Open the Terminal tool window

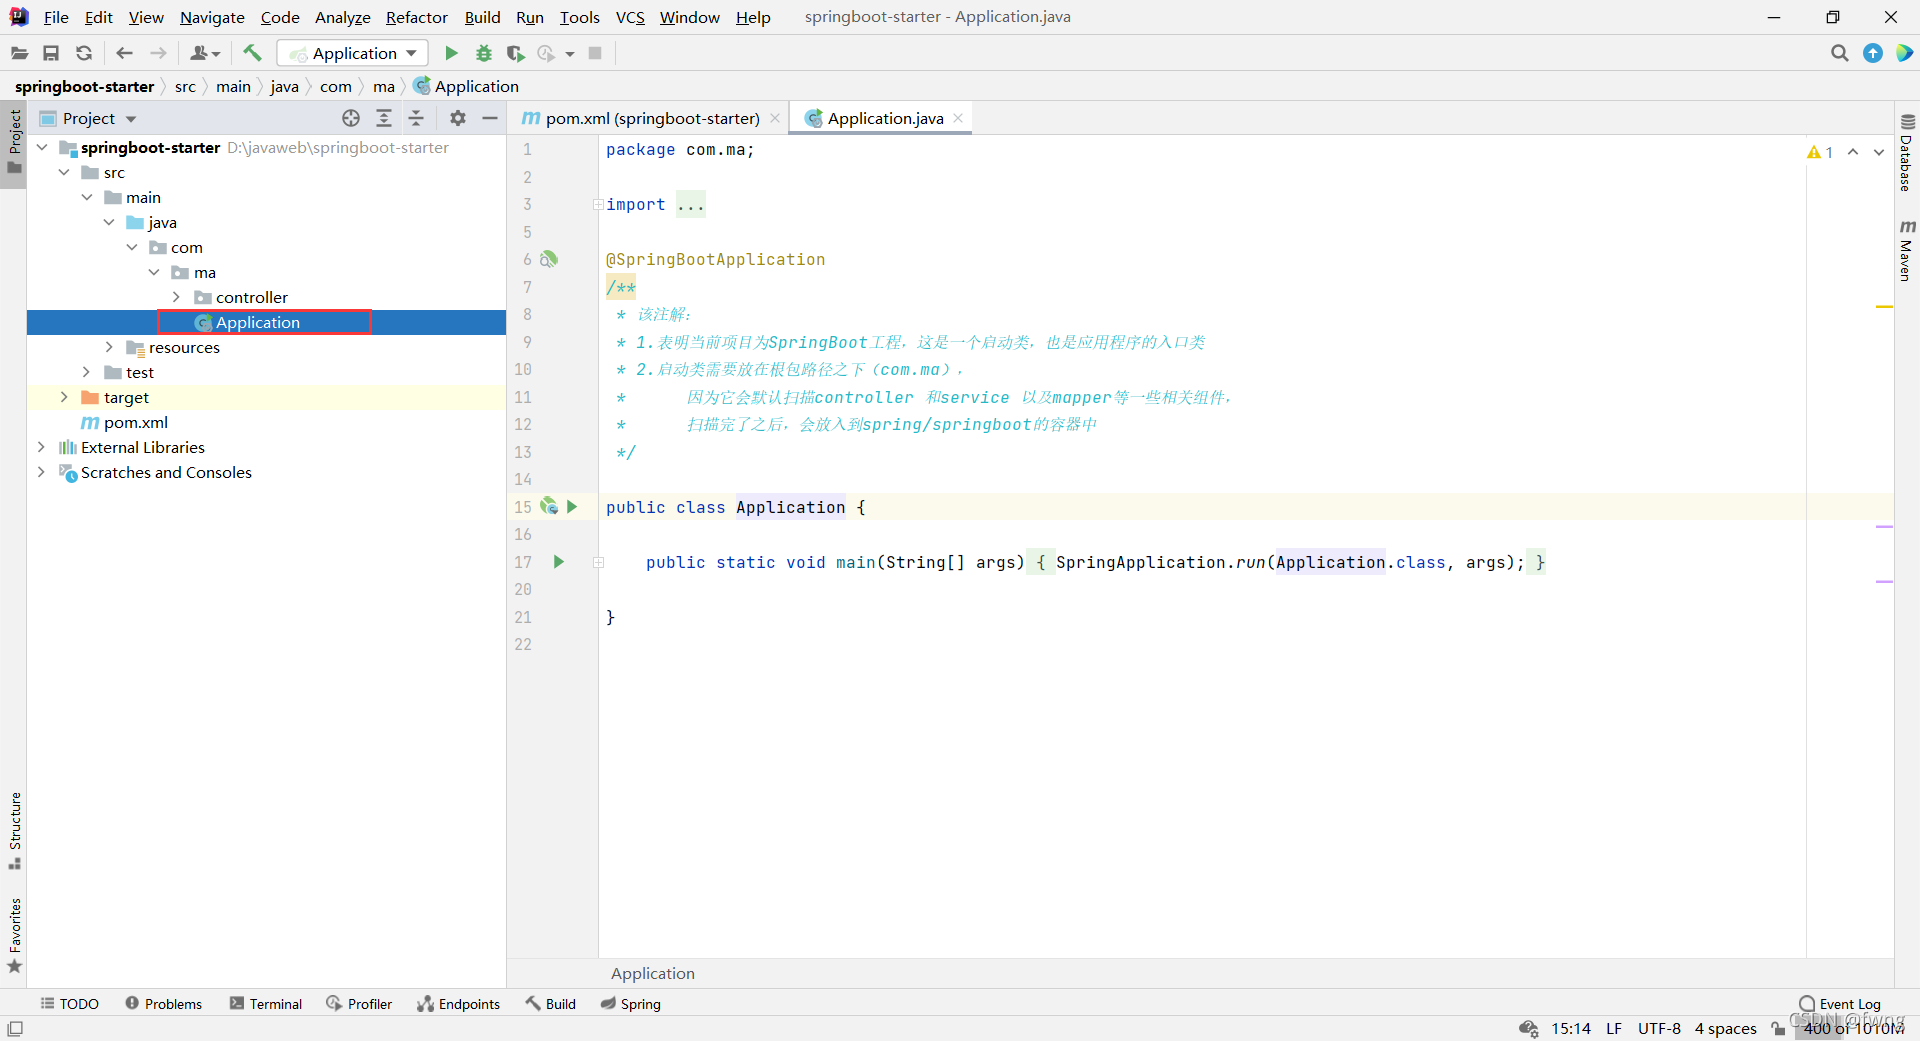(266, 1004)
